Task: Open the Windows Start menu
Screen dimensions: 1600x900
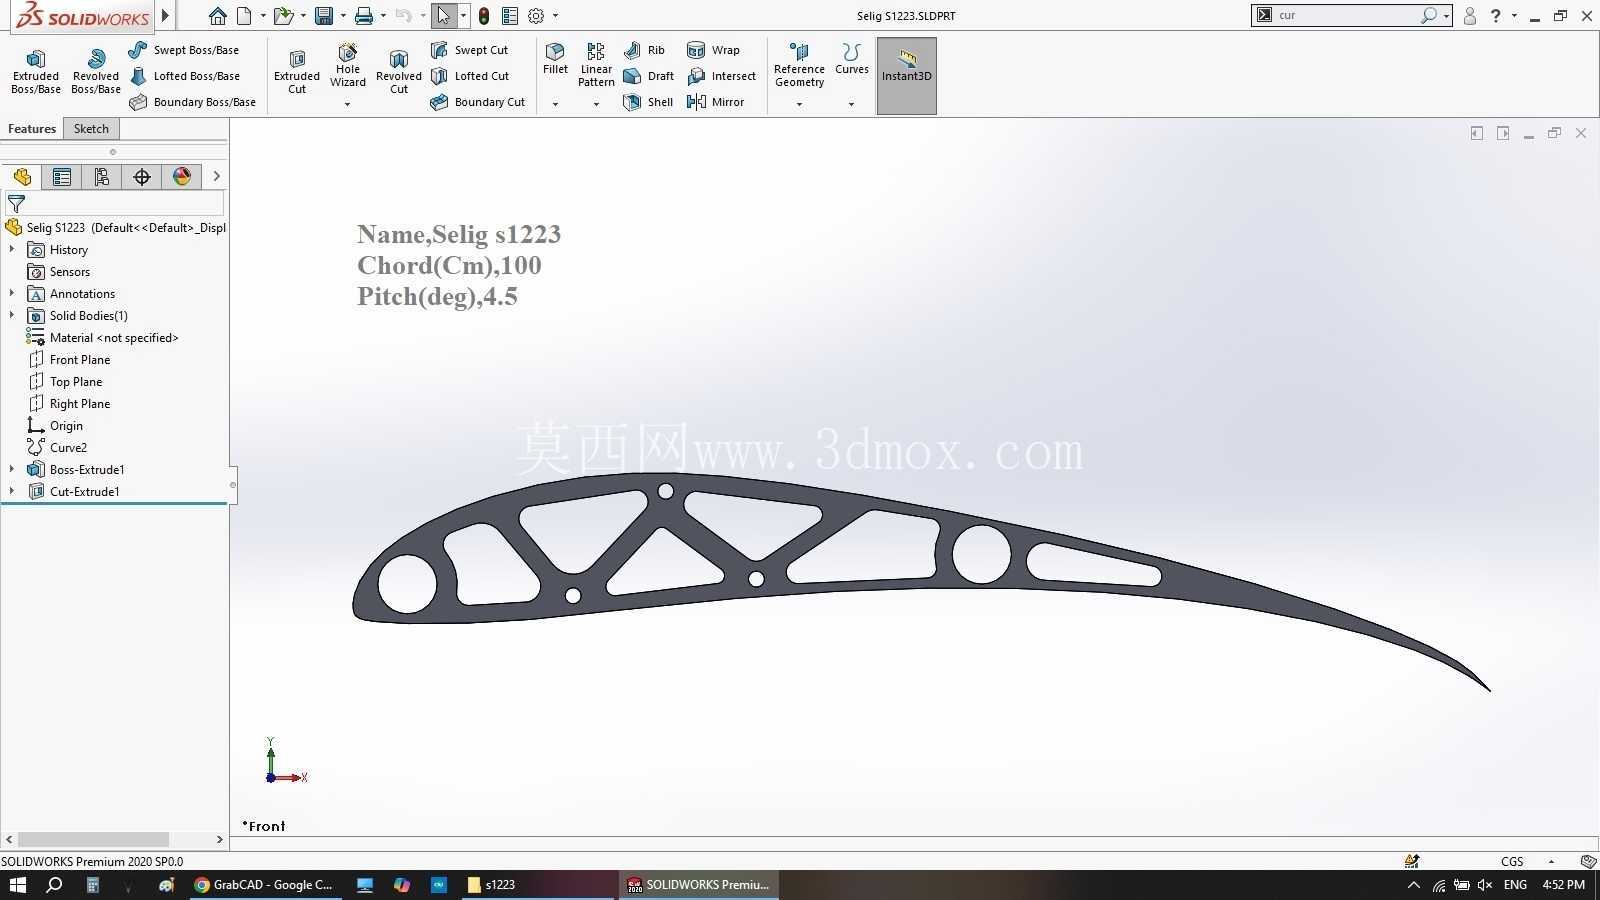Action: [17, 885]
